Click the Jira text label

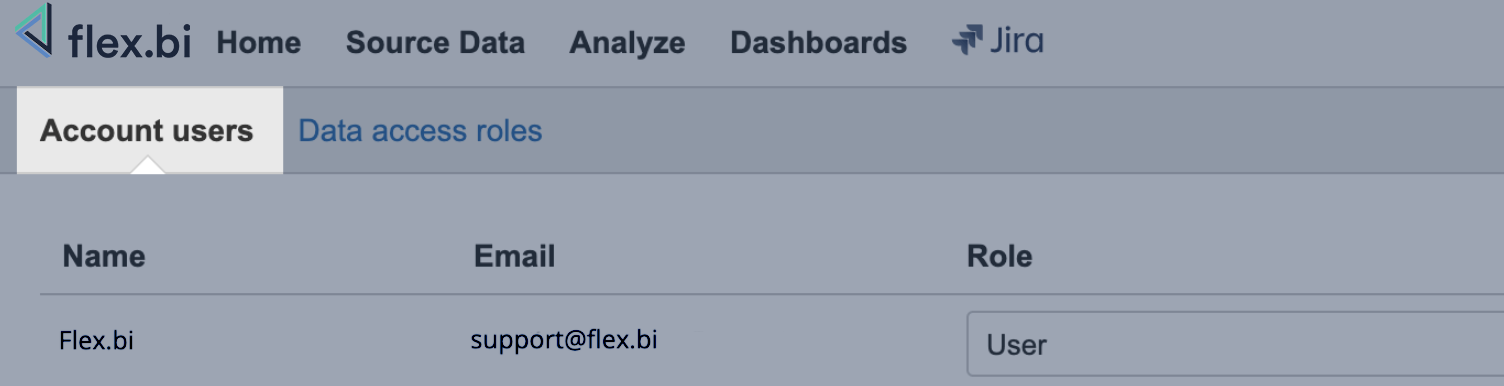1016,41
